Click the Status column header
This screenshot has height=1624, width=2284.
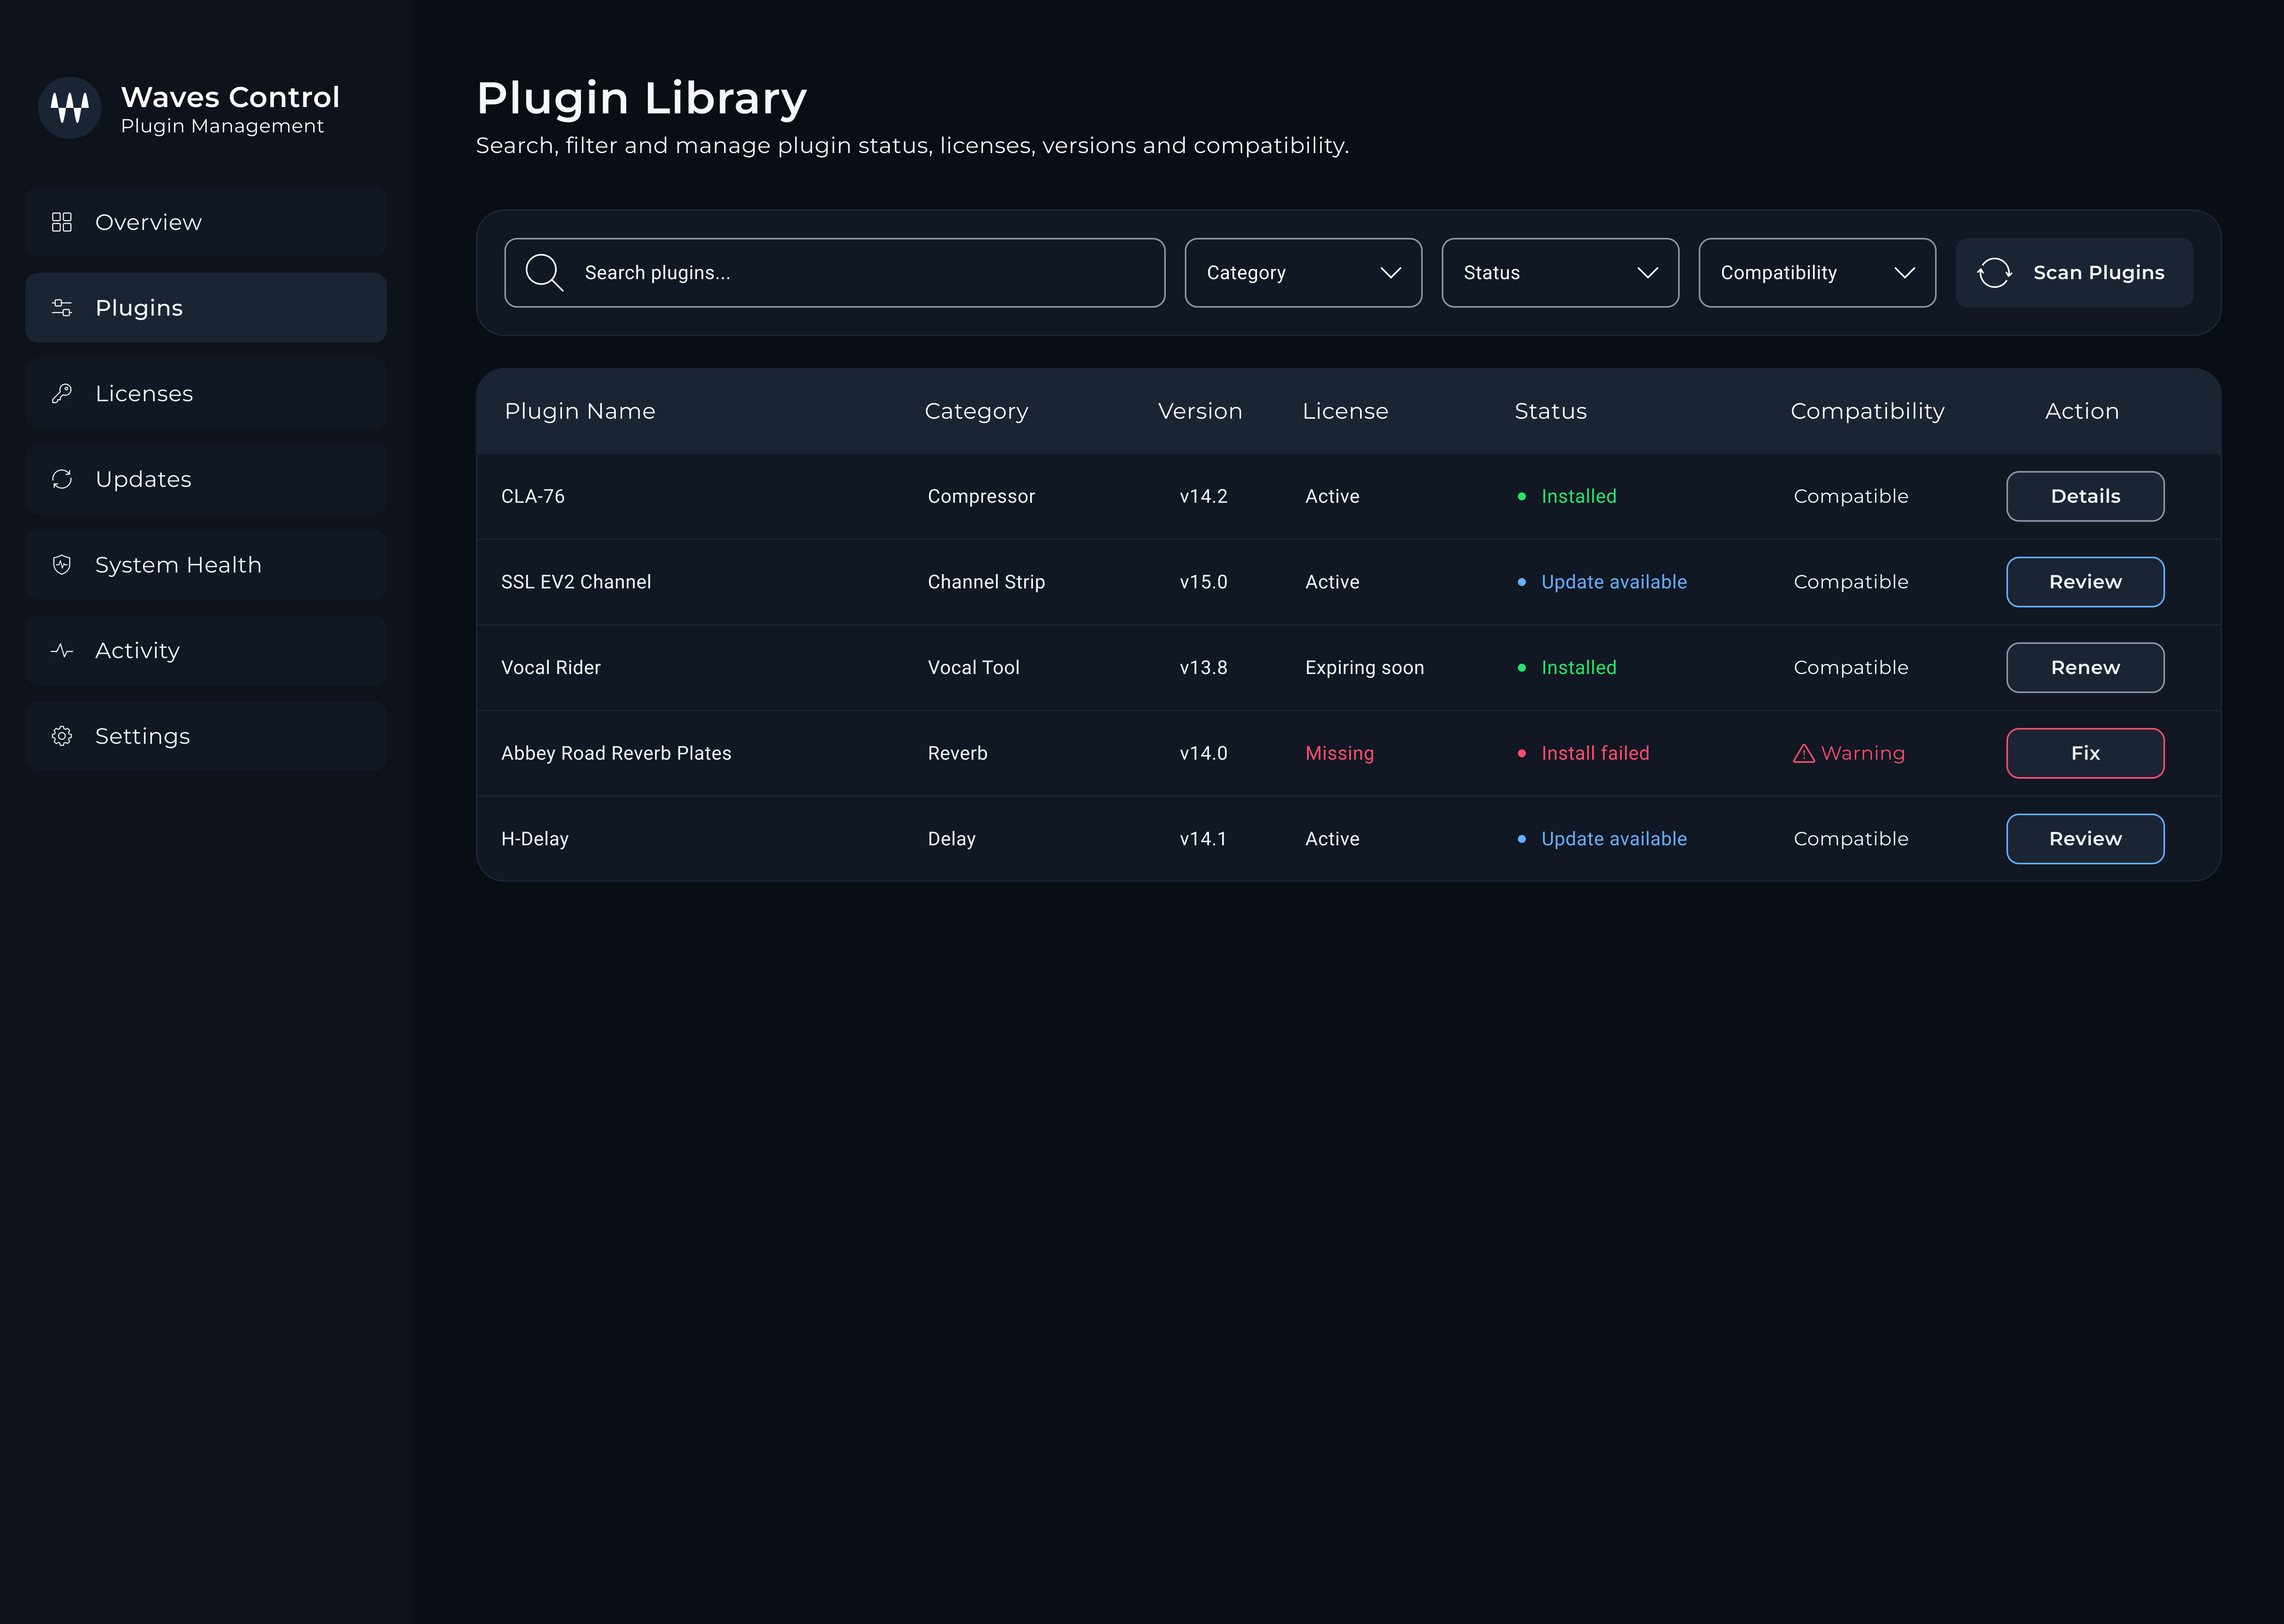coord(1550,411)
